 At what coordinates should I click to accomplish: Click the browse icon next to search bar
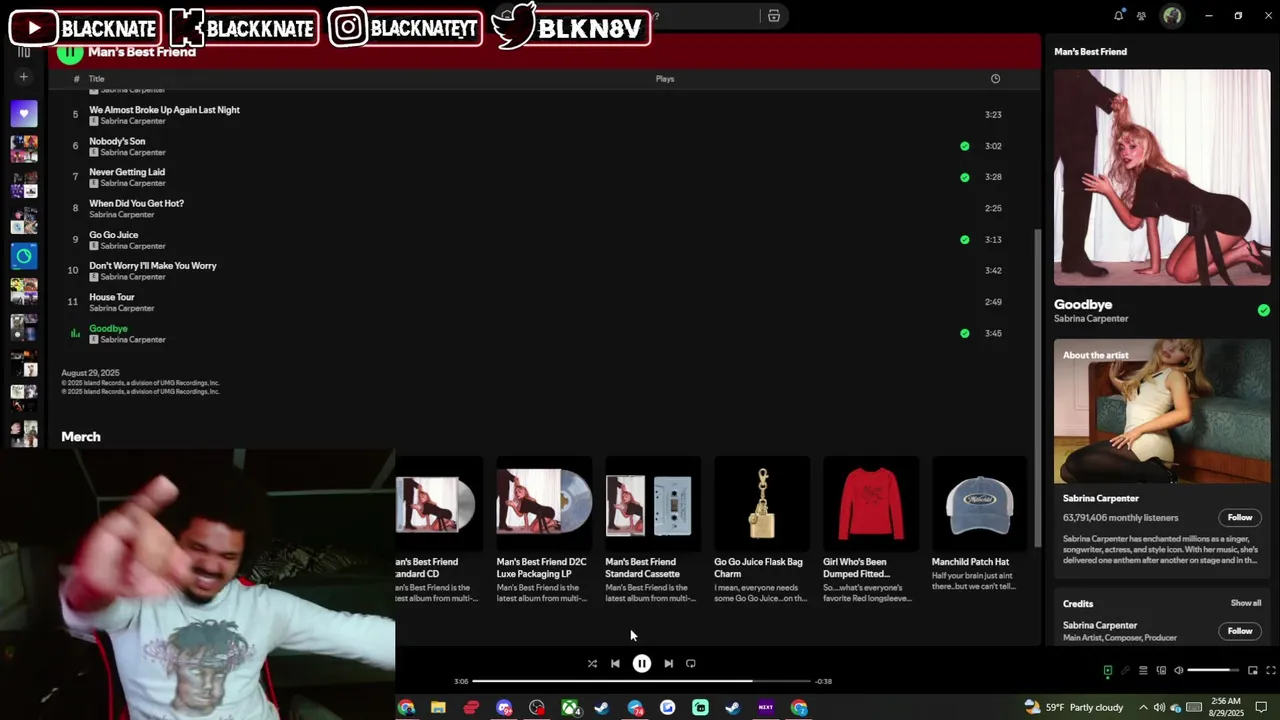point(773,16)
